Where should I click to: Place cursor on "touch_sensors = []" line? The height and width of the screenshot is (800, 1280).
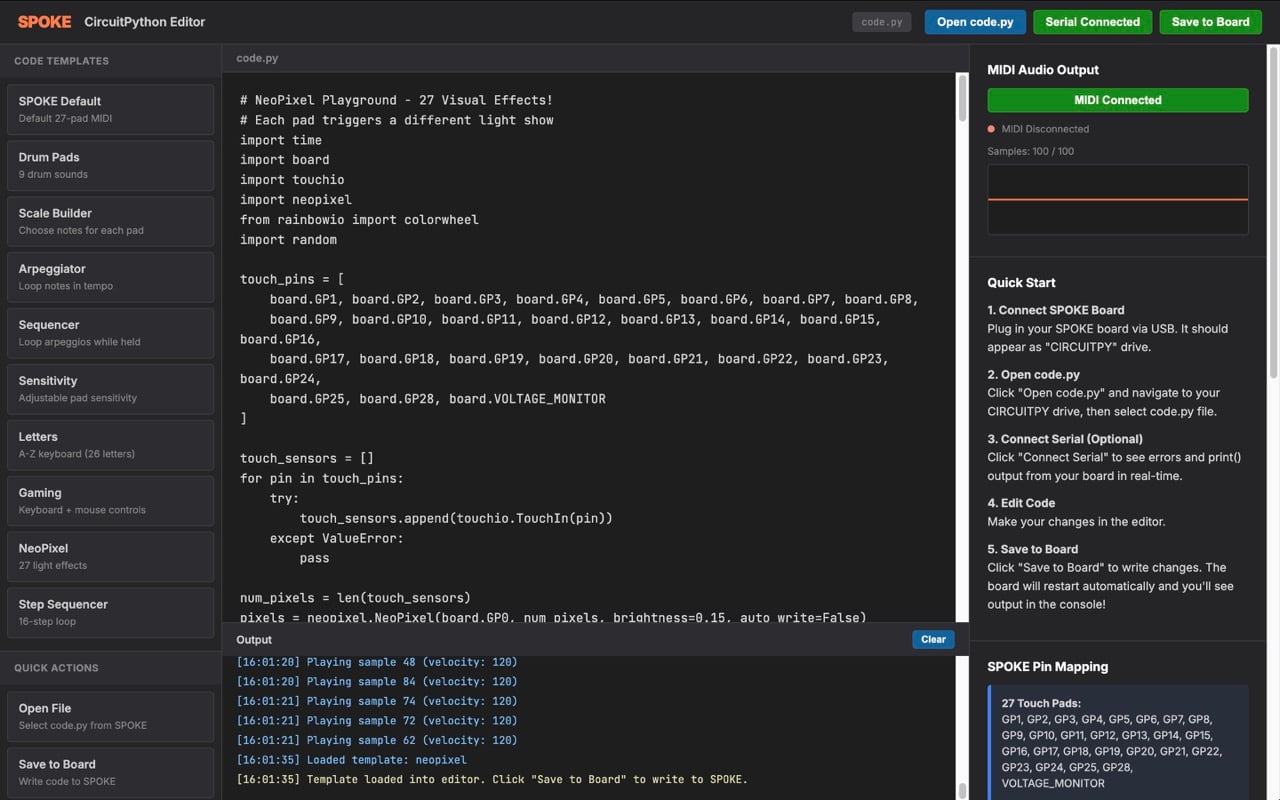(307, 458)
